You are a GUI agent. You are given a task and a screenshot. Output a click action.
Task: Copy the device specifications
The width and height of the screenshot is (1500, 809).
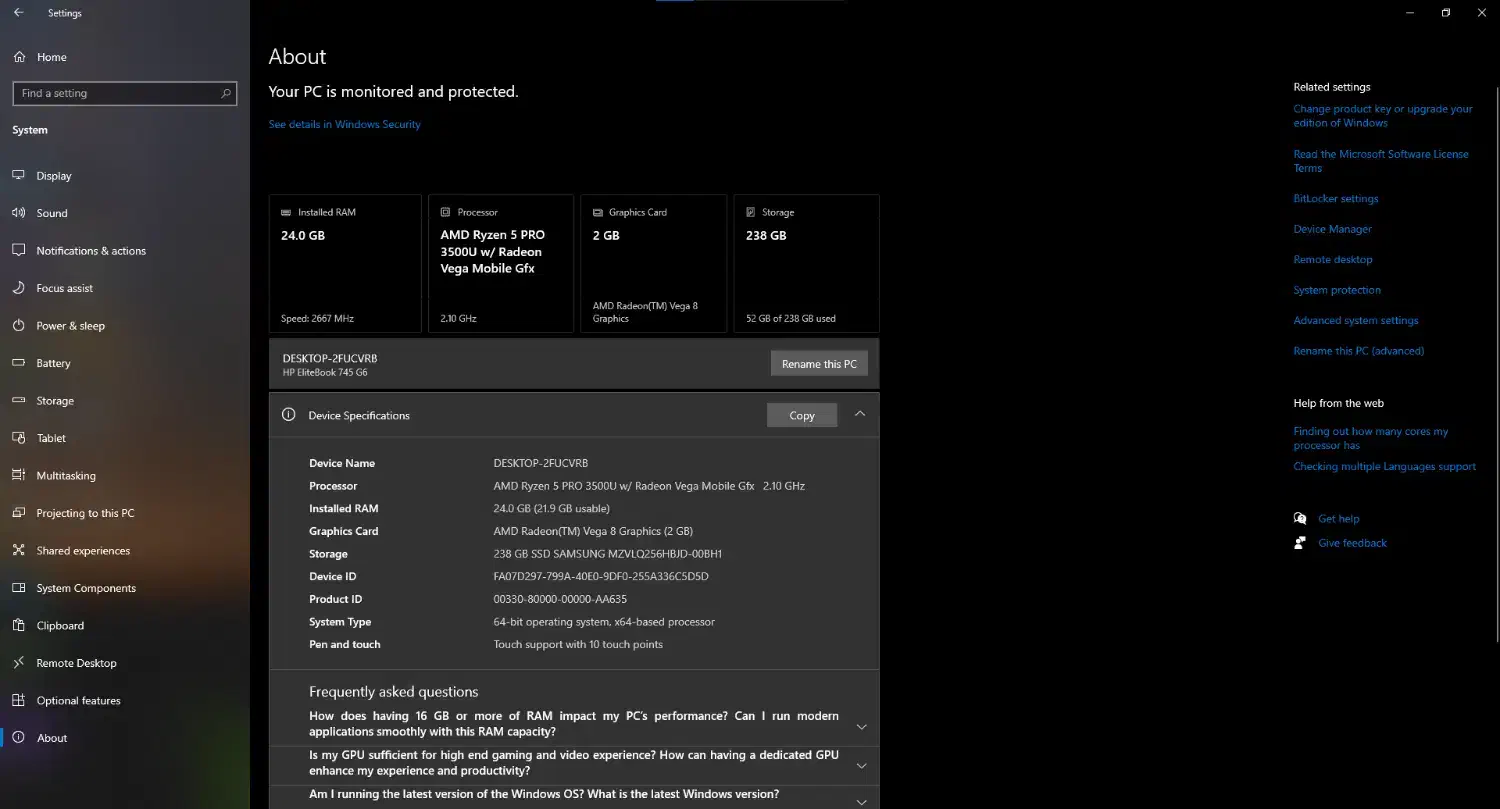(x=801, y=416)
